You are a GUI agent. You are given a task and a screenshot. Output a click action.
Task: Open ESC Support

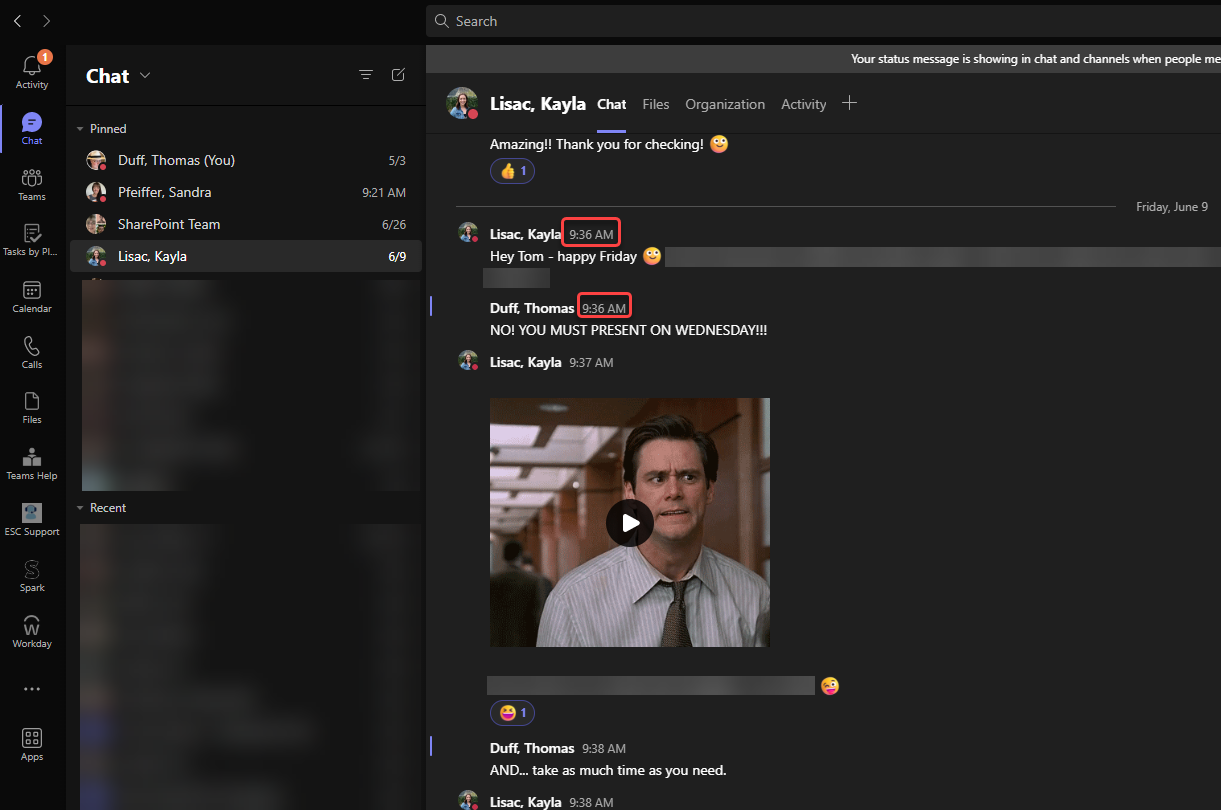(x=31, y=518)
